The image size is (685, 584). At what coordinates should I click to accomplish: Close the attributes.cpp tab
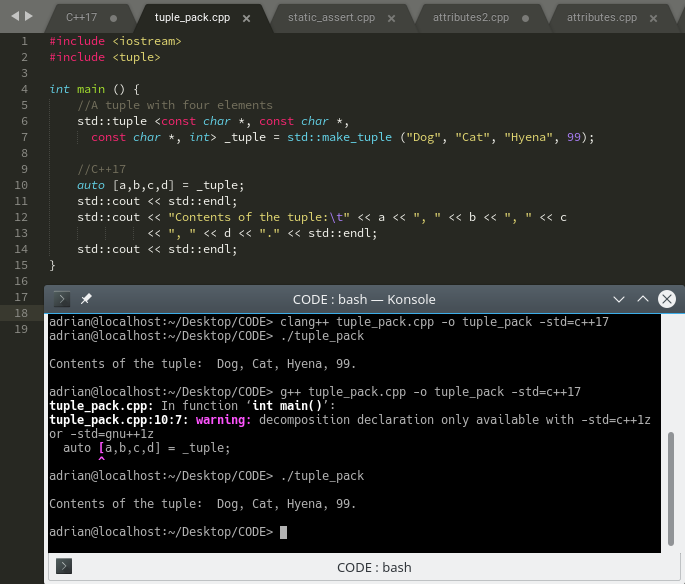(x=654, y=18)
